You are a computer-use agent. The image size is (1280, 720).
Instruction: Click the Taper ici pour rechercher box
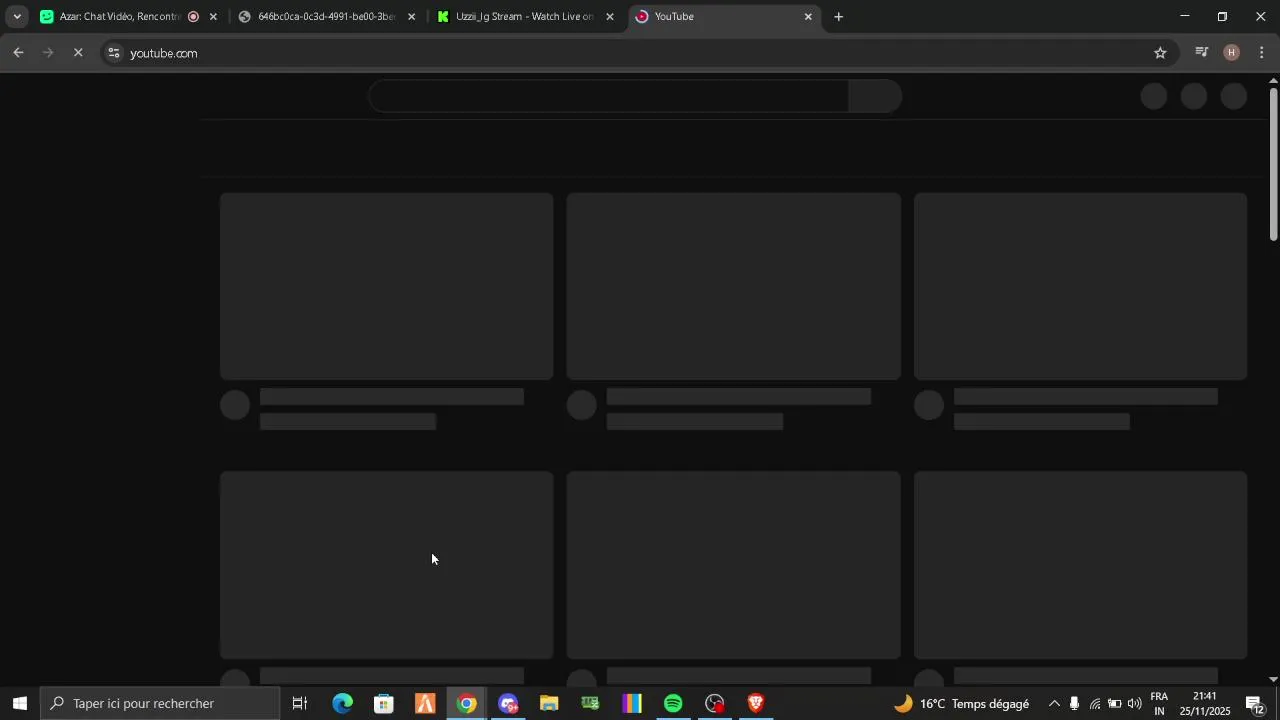pos(160,704)
